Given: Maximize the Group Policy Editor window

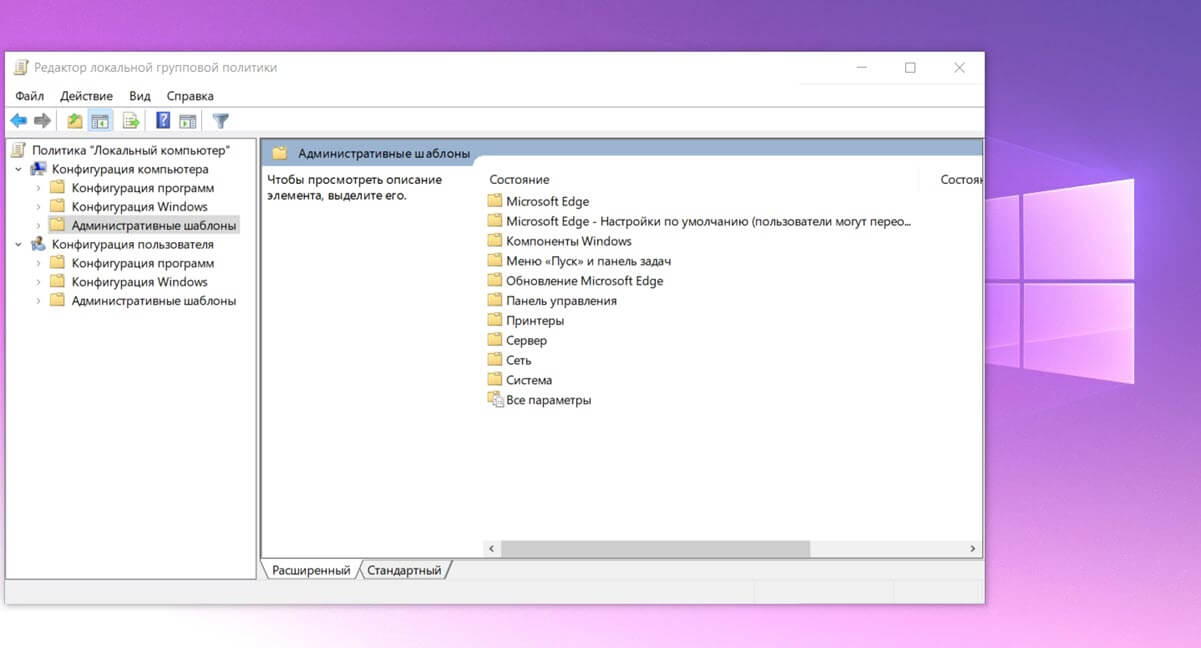Looking at the screenshot, I should coord(910,68).
